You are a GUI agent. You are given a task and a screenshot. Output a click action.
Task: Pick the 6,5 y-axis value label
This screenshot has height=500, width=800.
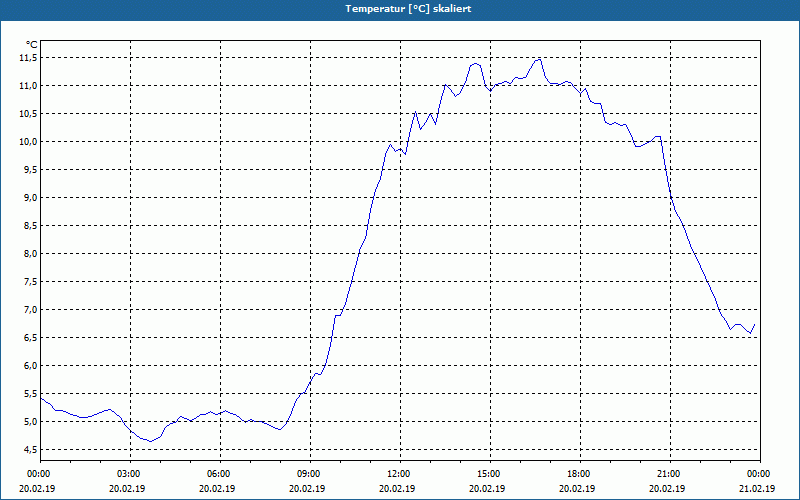pos(31,338)
